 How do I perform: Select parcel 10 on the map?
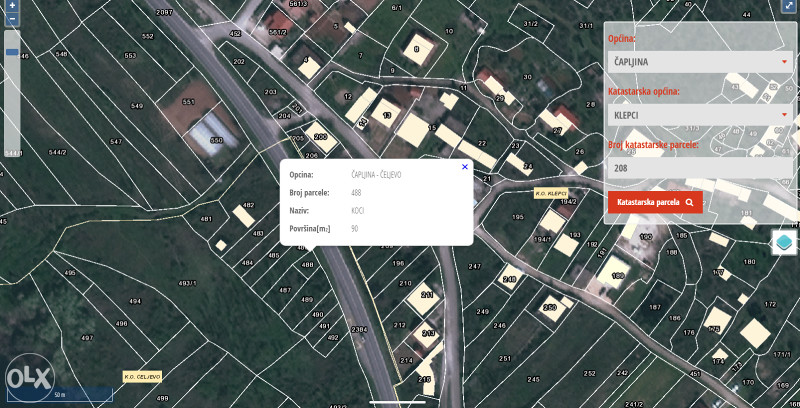click(449, 31)
